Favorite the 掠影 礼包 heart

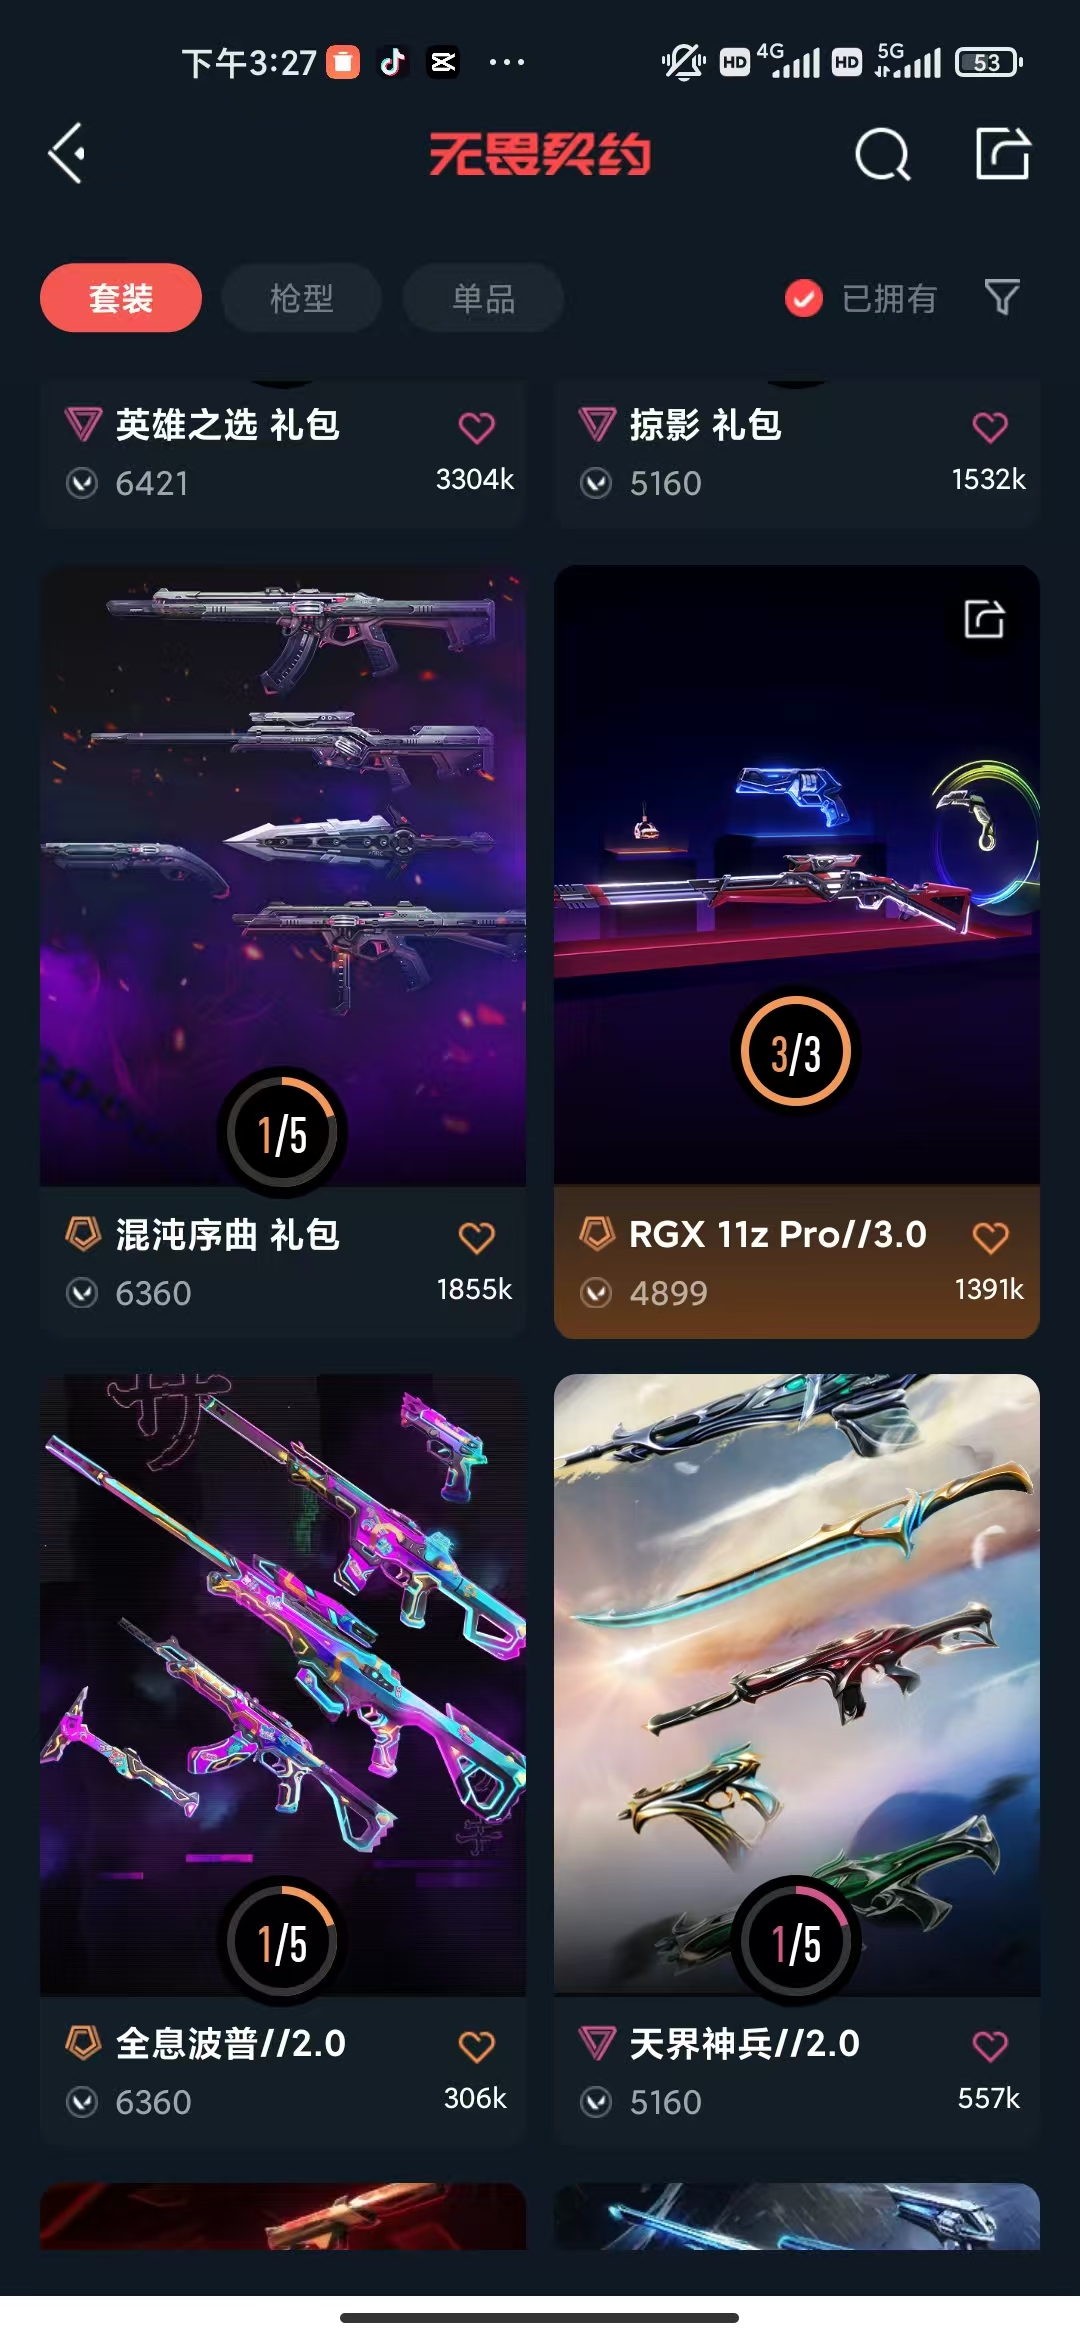[x=990, y=428]
